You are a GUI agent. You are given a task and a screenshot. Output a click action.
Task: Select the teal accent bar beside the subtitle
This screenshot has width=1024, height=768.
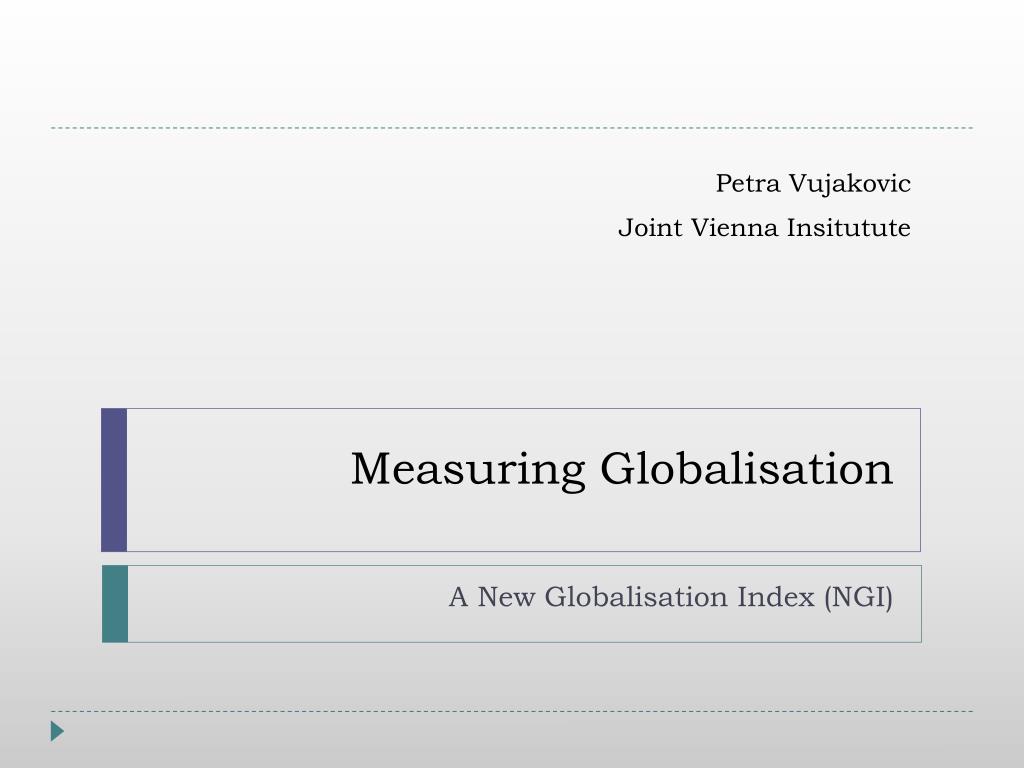coord(115,604)
